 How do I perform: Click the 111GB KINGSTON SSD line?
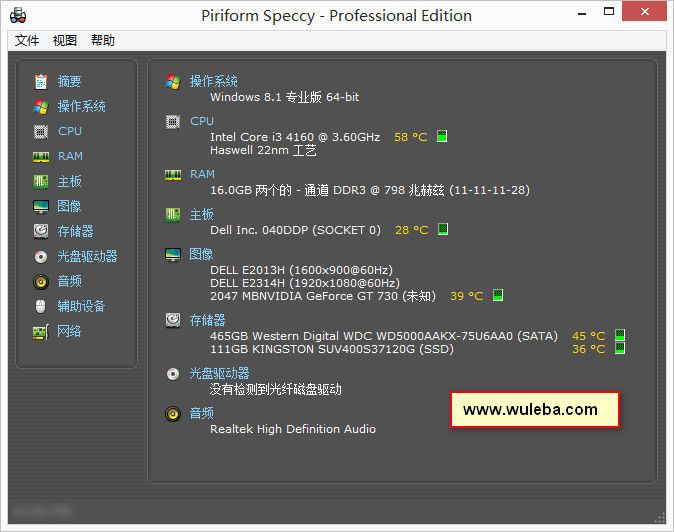point(332,349)
